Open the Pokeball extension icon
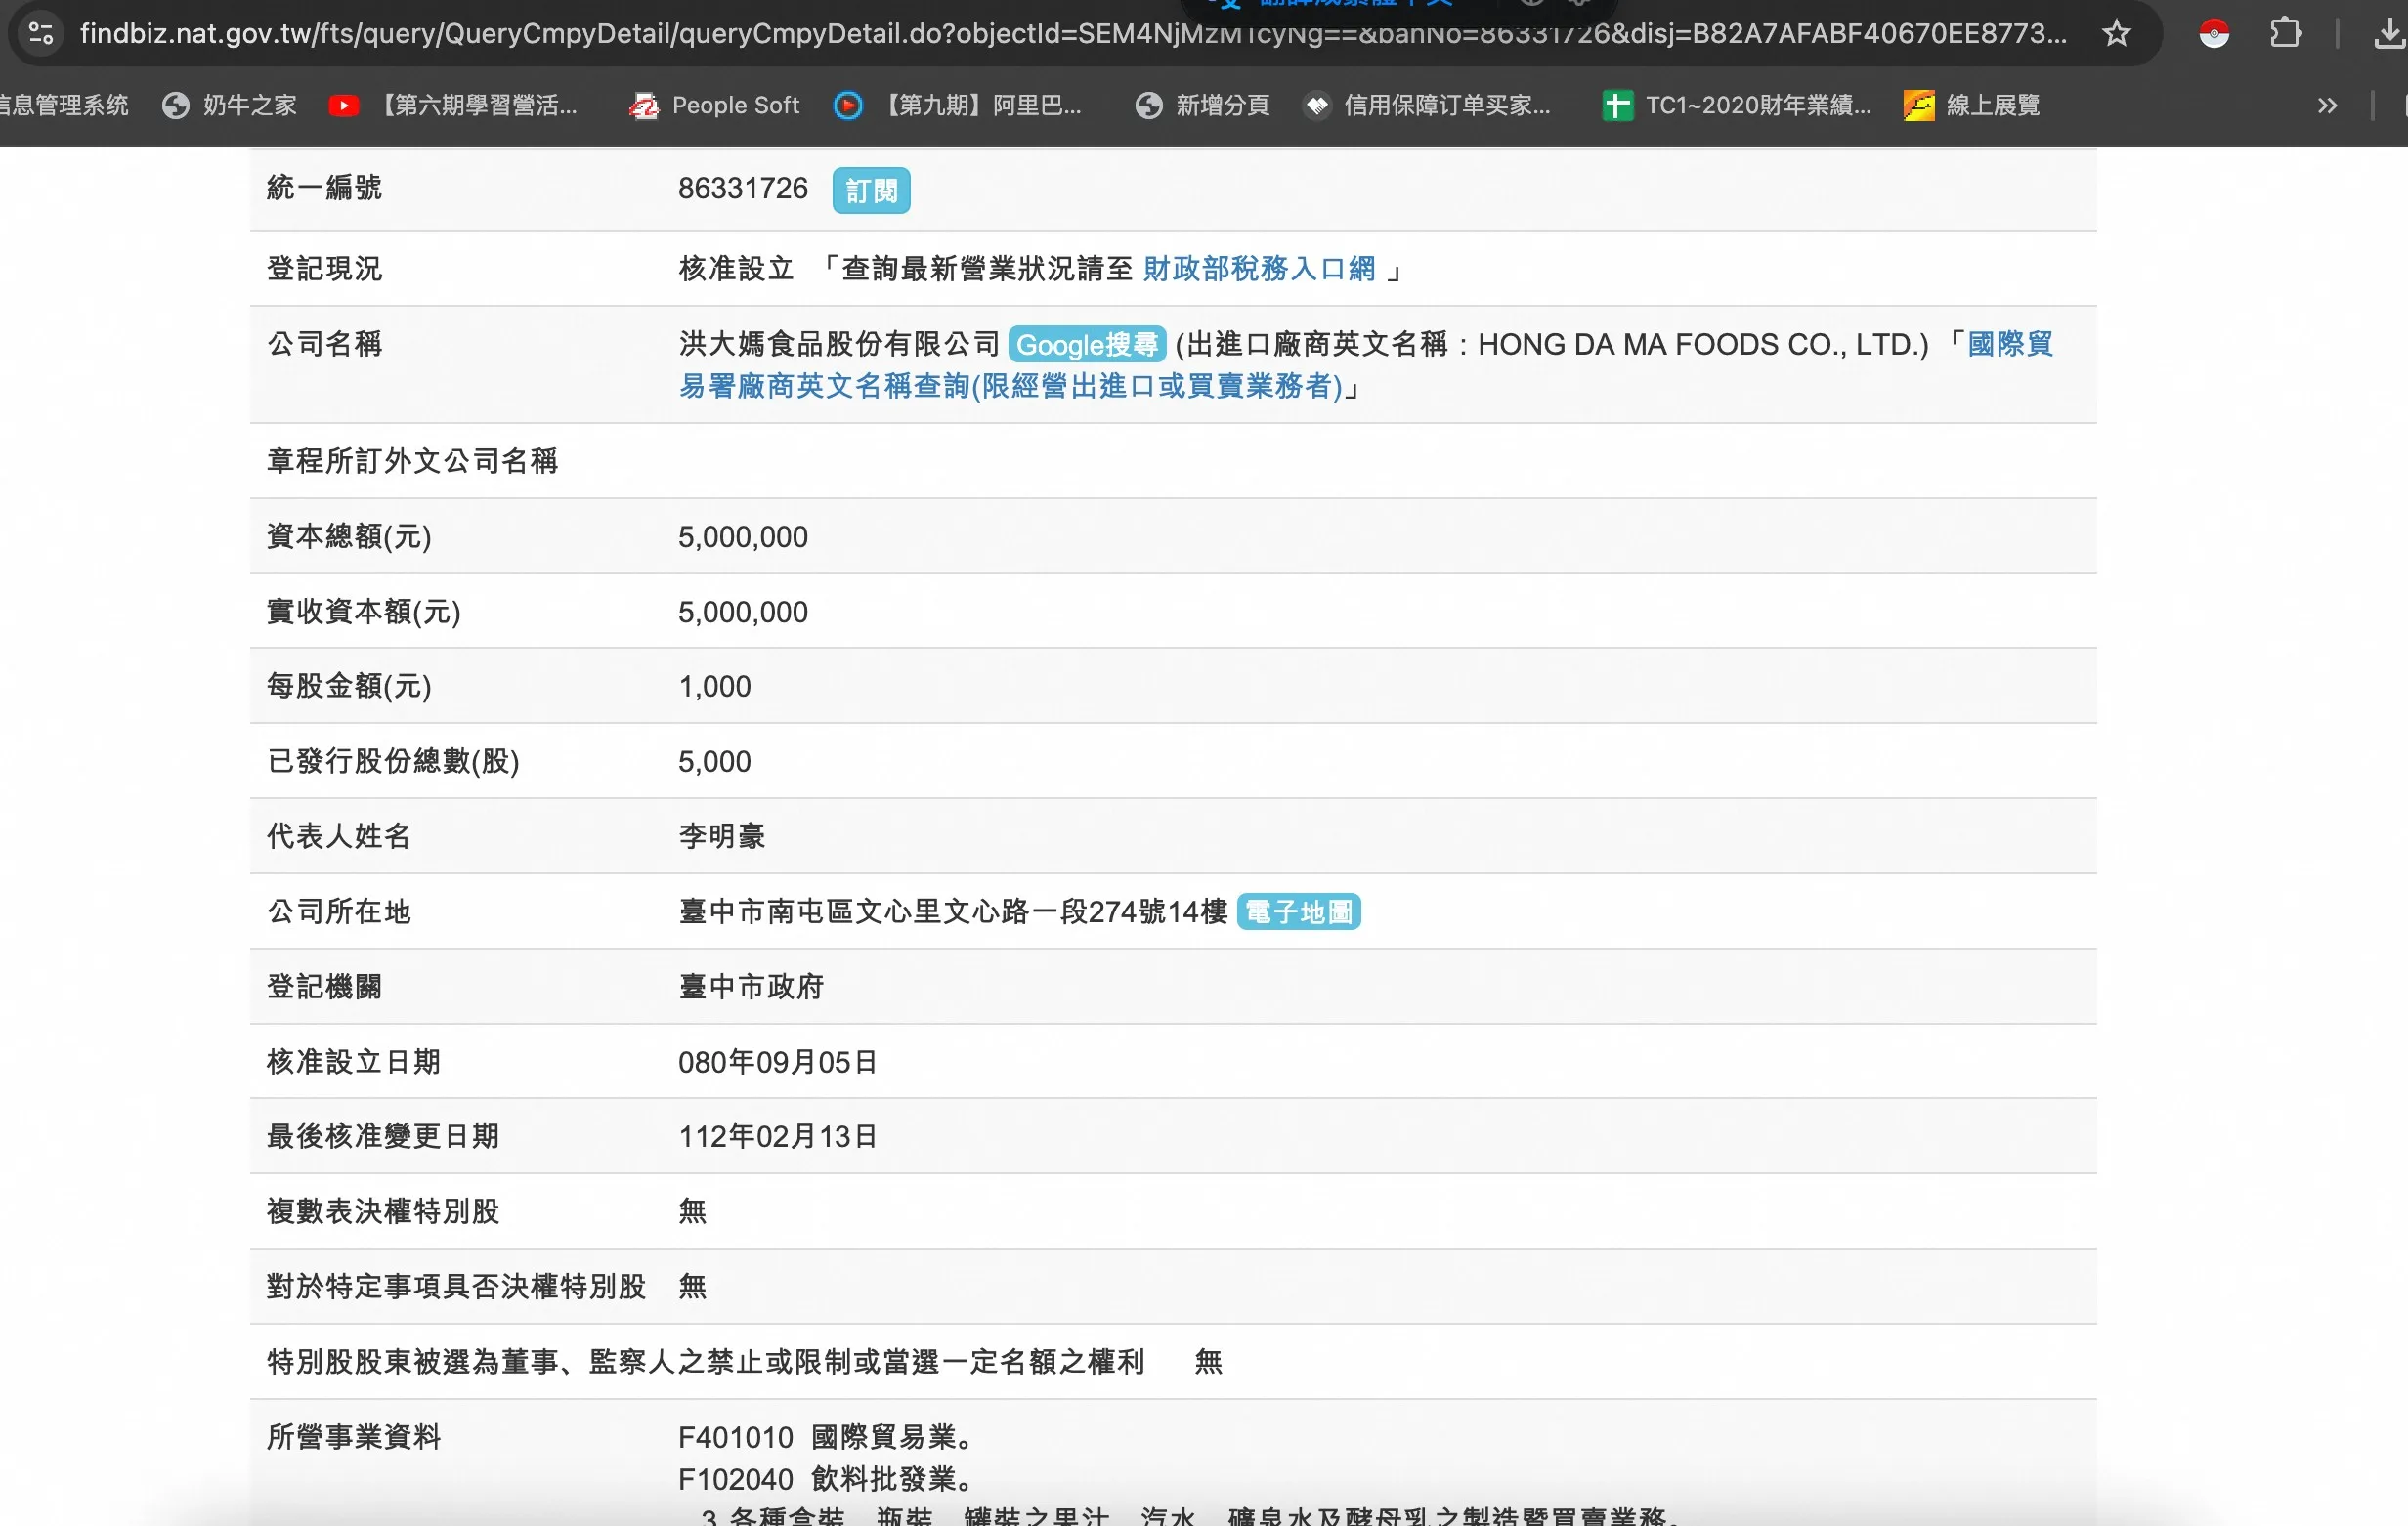This screenshot has height=1526, width=2408. click(x=2214, y=33)
